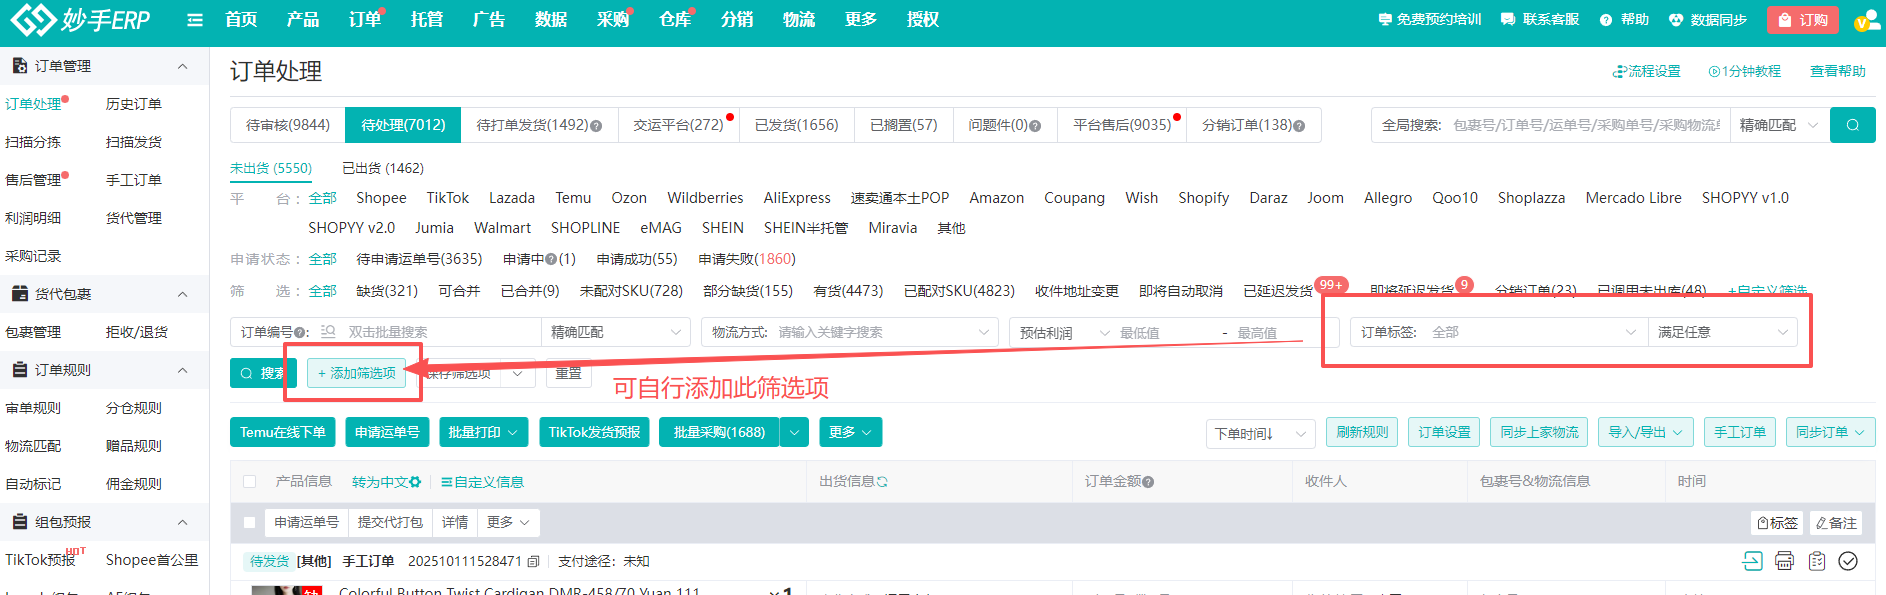Click the 标签 tag button
This screenshot has width=1886, height=595.
(x=1778, y=523)
